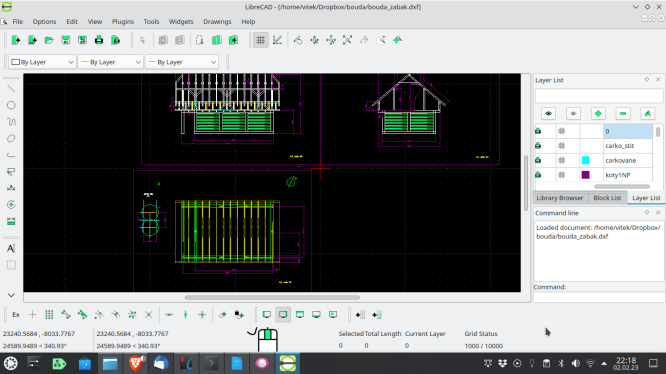Open a file with the folder icon
The image size is (666, 374).
pyautogui.click(x=49, y=40)
